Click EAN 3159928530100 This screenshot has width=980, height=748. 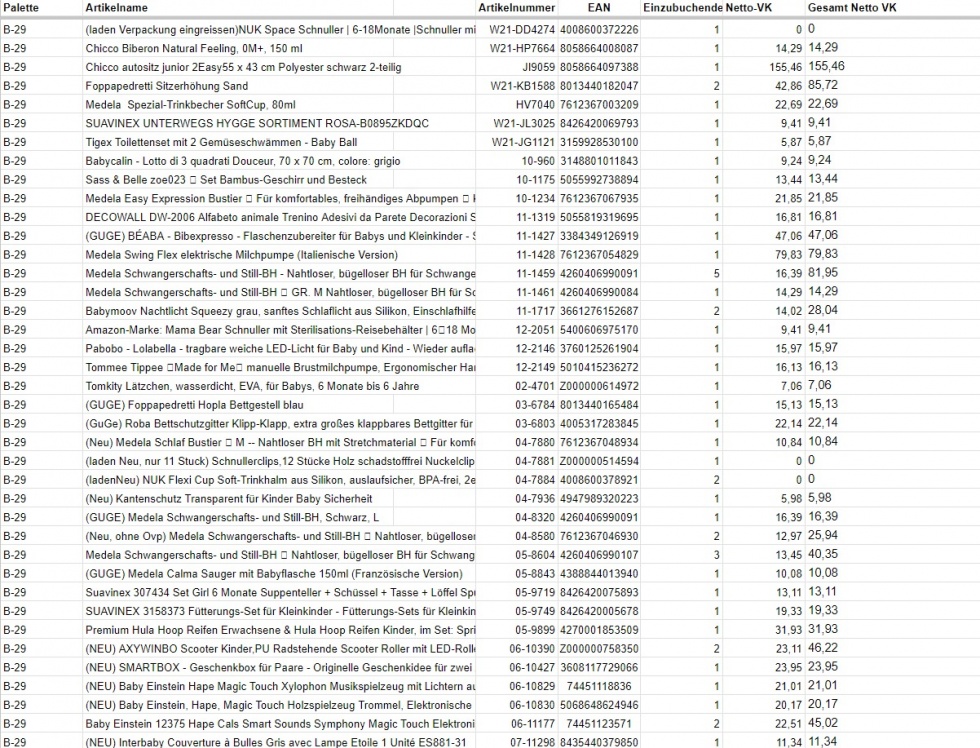599,142
